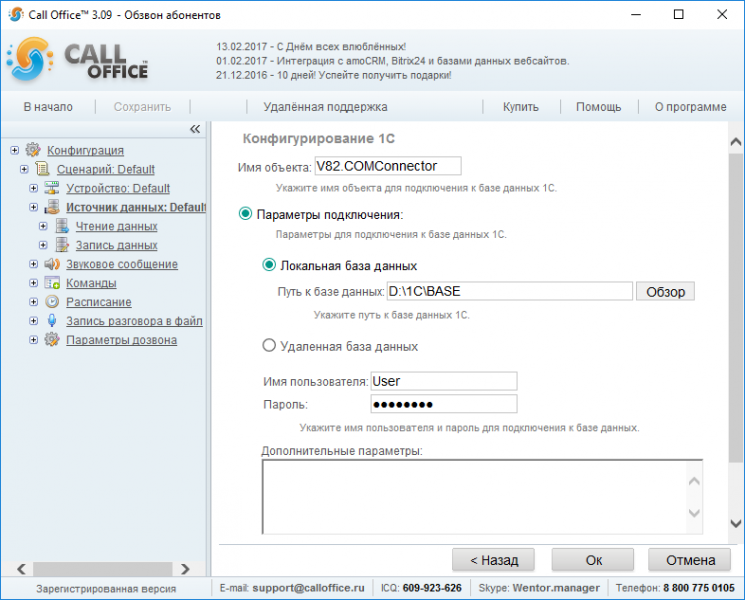Viewport: 745px width, 600px height.
Task: Confirm with the Ок button
Action: point(593,560)
